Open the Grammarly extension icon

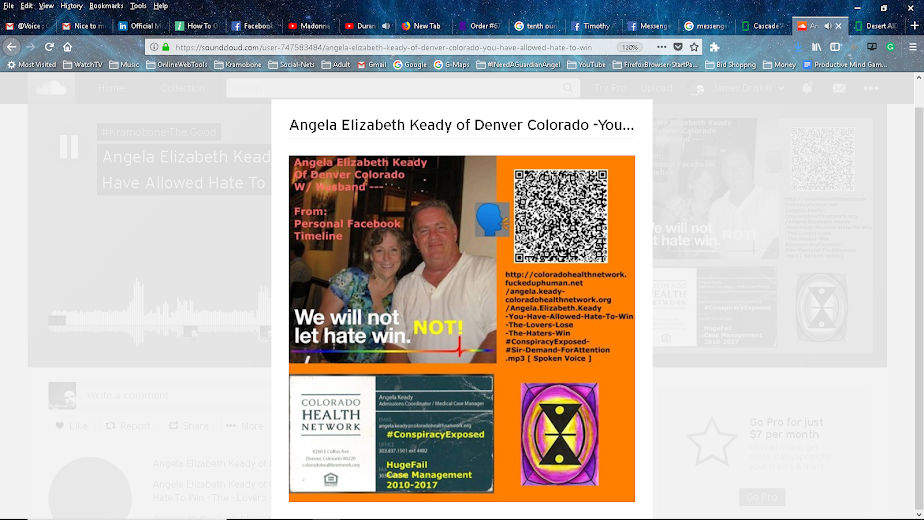(x=890, y=47)
